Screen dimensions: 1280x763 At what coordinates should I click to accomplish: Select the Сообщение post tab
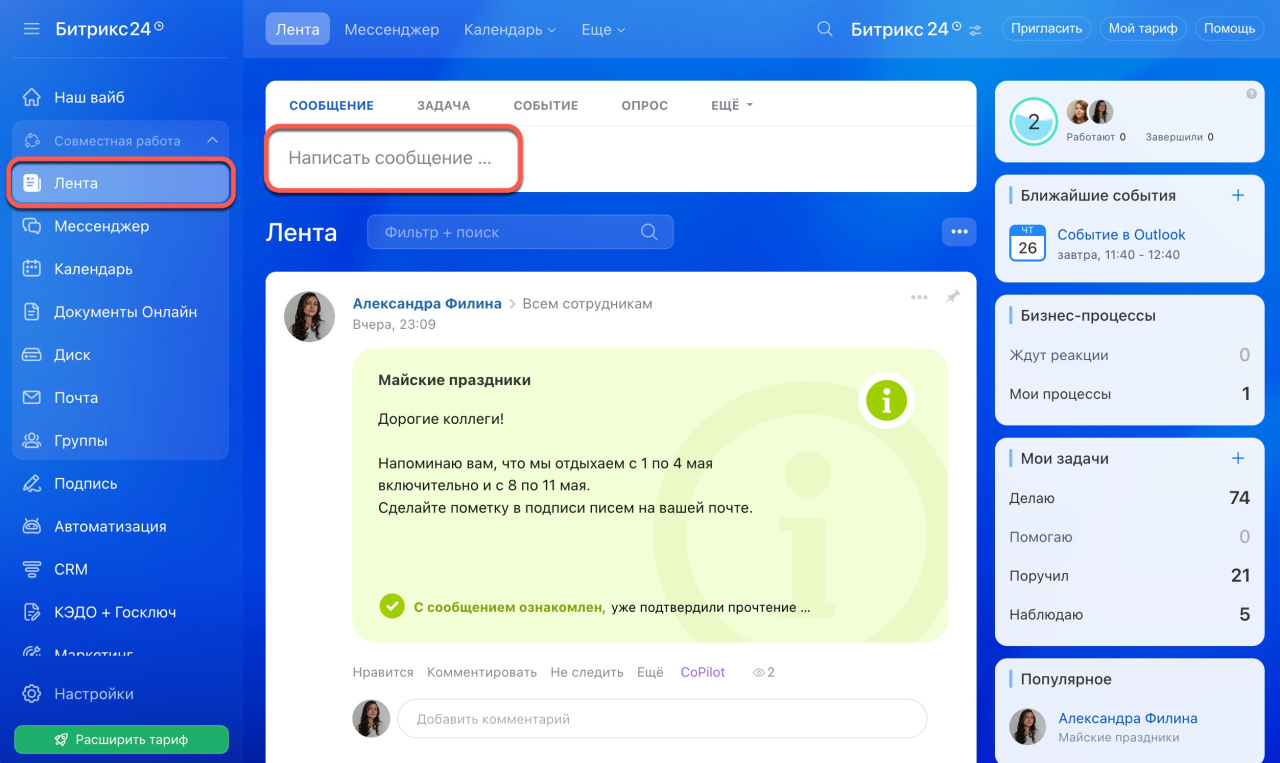[x=331, y=105]
